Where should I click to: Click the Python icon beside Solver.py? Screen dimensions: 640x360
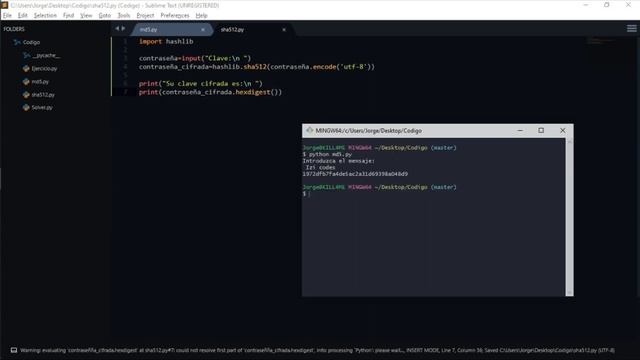(26, 108)
